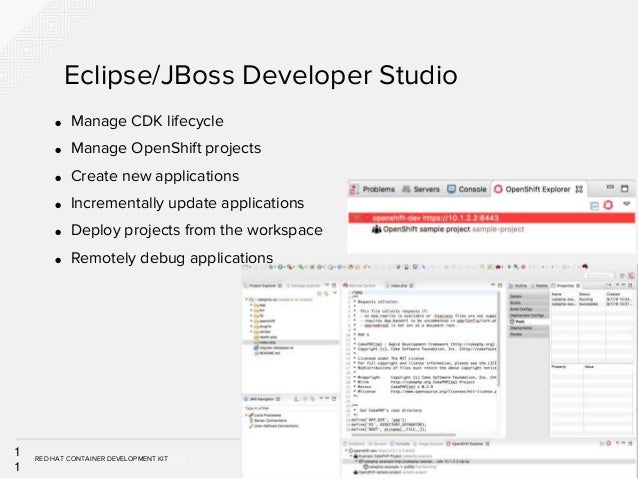Click the Servers tab icon
Viewport: 638px width, 479px height.
(406, 189)
